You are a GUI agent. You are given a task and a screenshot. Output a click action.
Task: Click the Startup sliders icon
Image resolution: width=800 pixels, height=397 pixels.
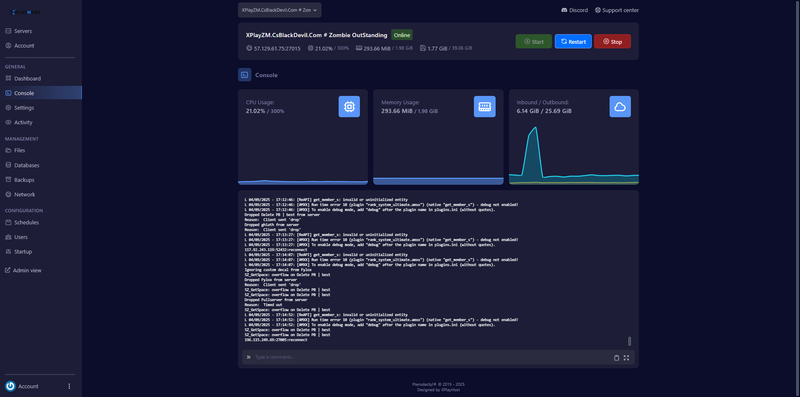8,252
